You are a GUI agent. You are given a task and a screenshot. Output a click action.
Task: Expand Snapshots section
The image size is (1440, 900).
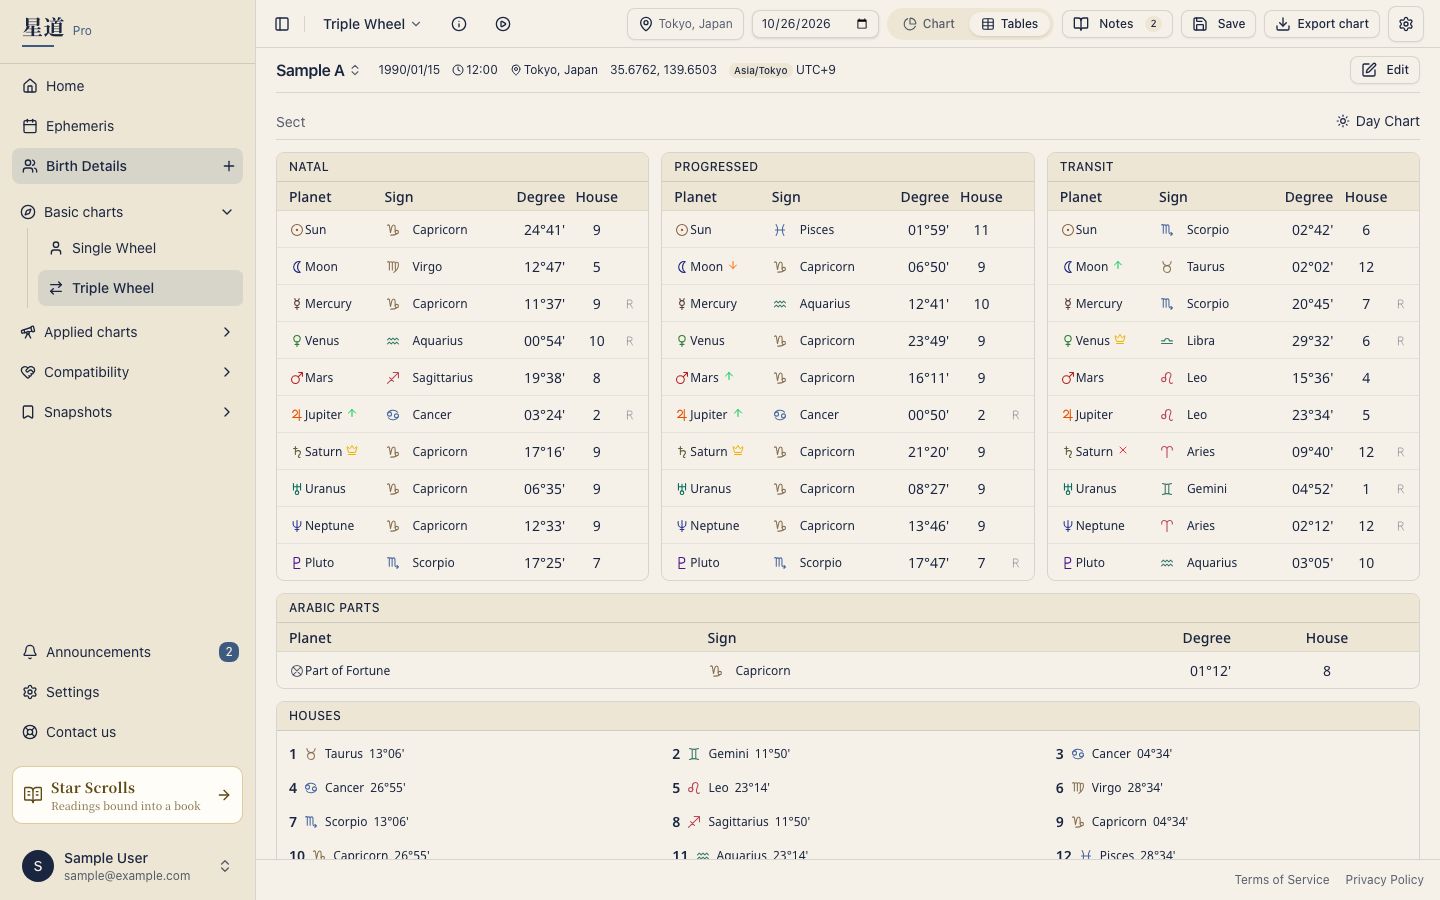click(x=128, y=412)
